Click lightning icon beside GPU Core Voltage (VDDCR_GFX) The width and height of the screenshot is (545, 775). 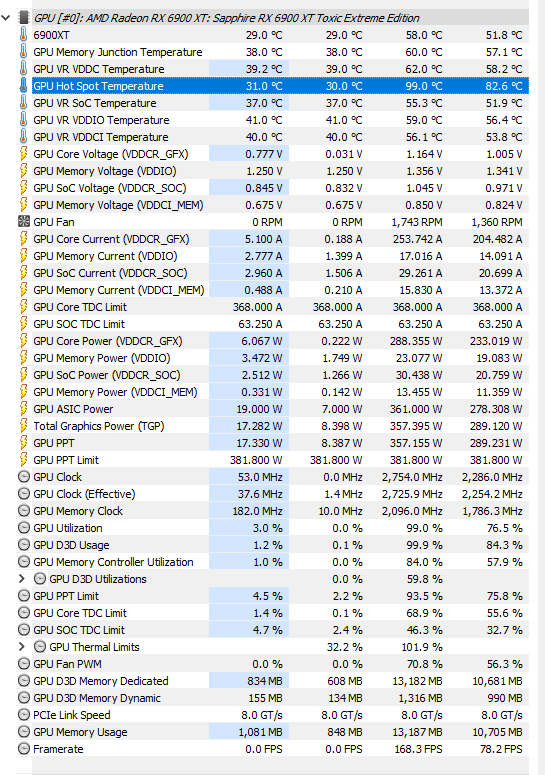(23, 154)
